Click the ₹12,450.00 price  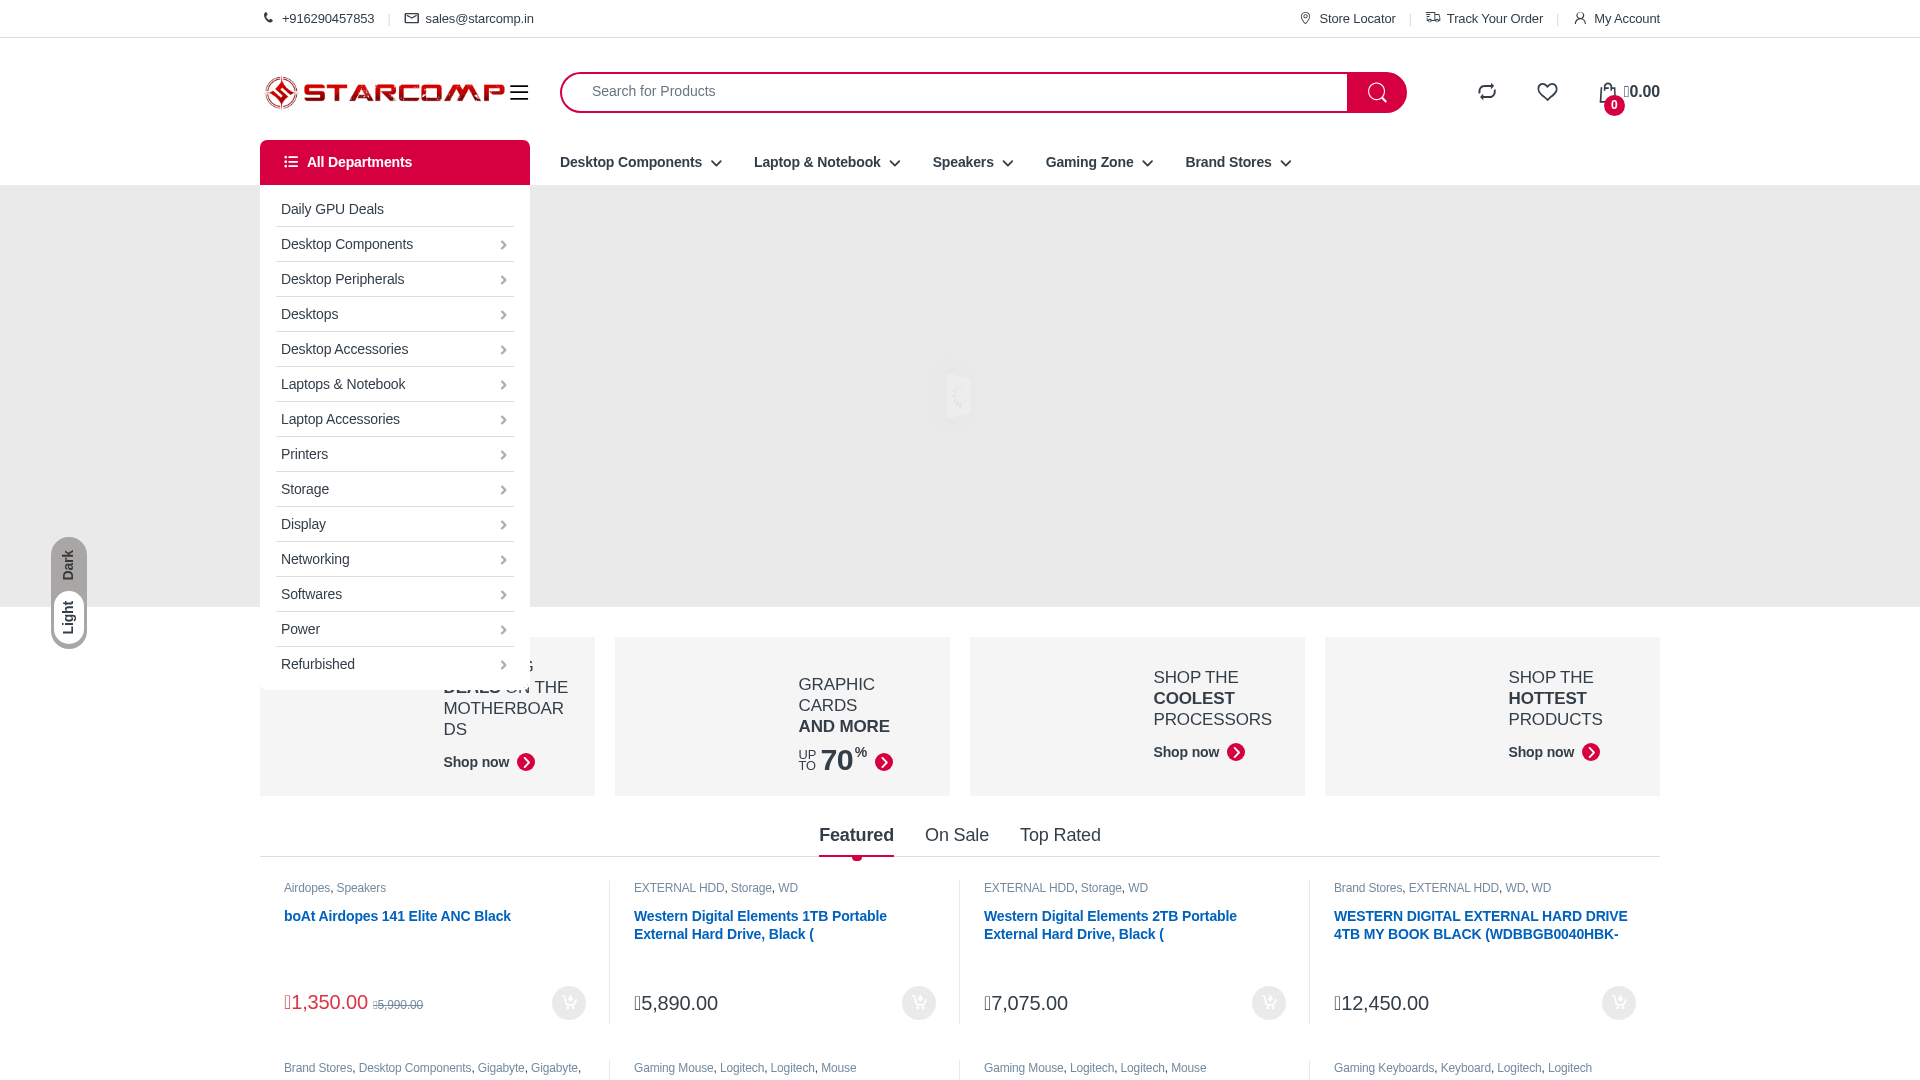1381,1003
